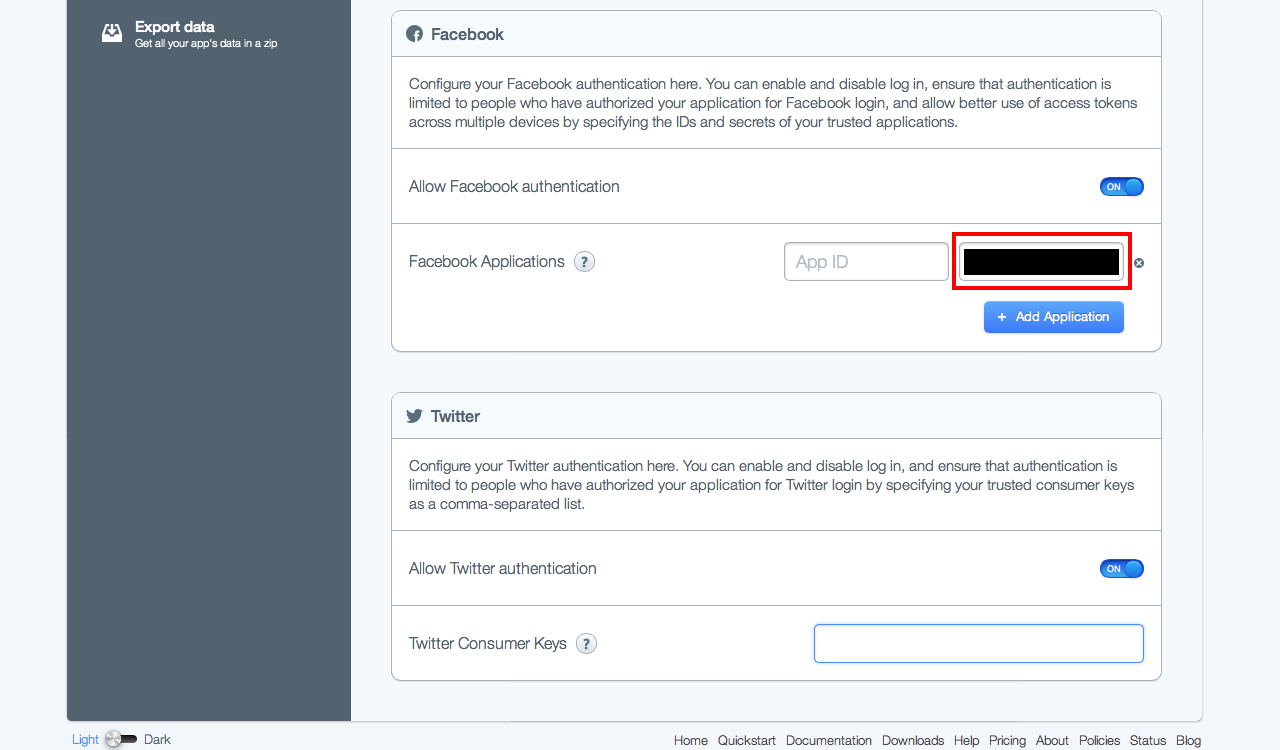Screen dimensions: 1280x750
Task: Click the Facebook section heading text
Action: 467,34
